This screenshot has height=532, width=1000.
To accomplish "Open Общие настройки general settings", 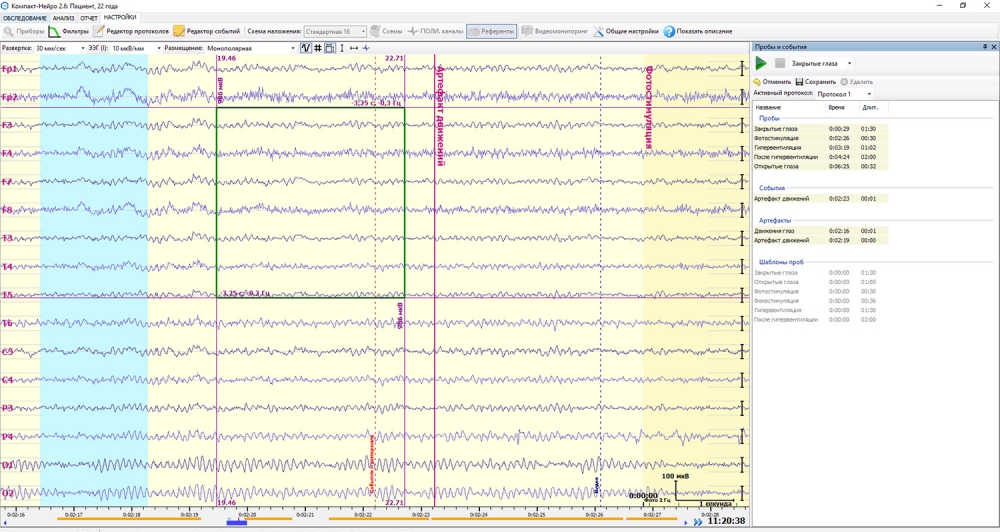I will click(625, 31).
